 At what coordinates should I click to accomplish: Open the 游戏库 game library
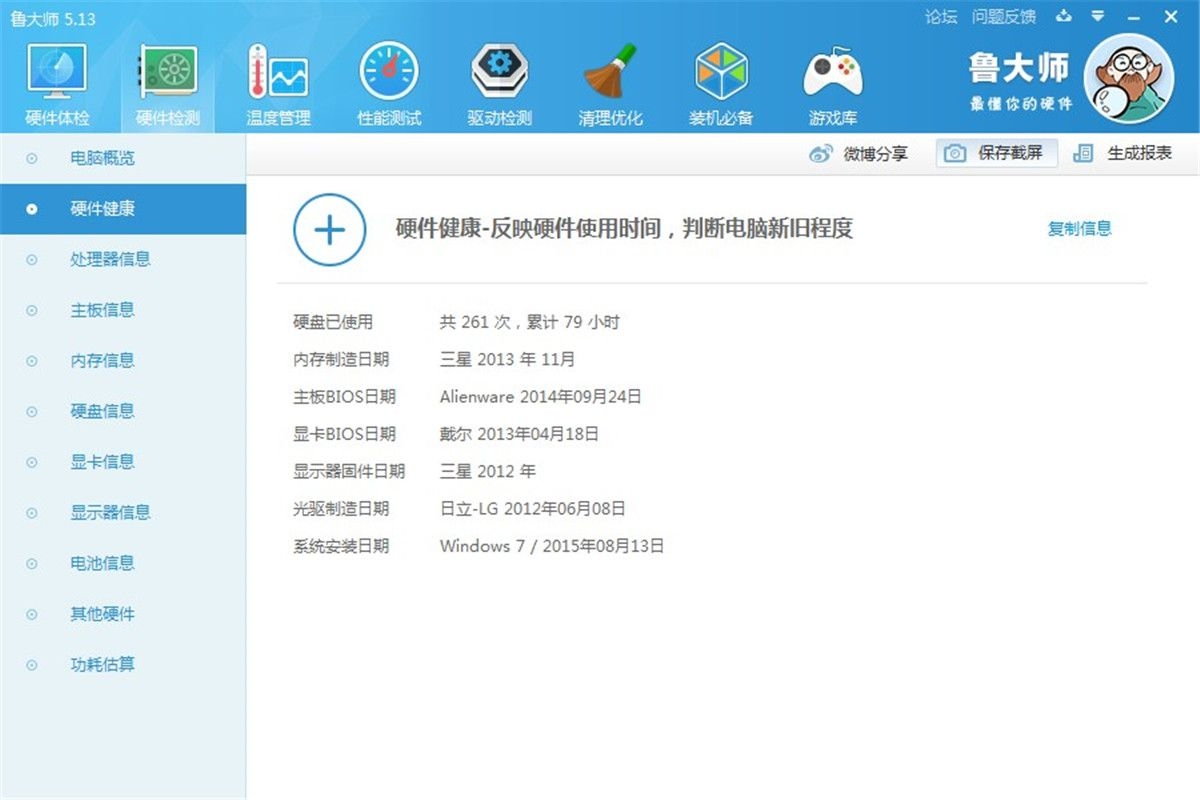tap(832, 85)
